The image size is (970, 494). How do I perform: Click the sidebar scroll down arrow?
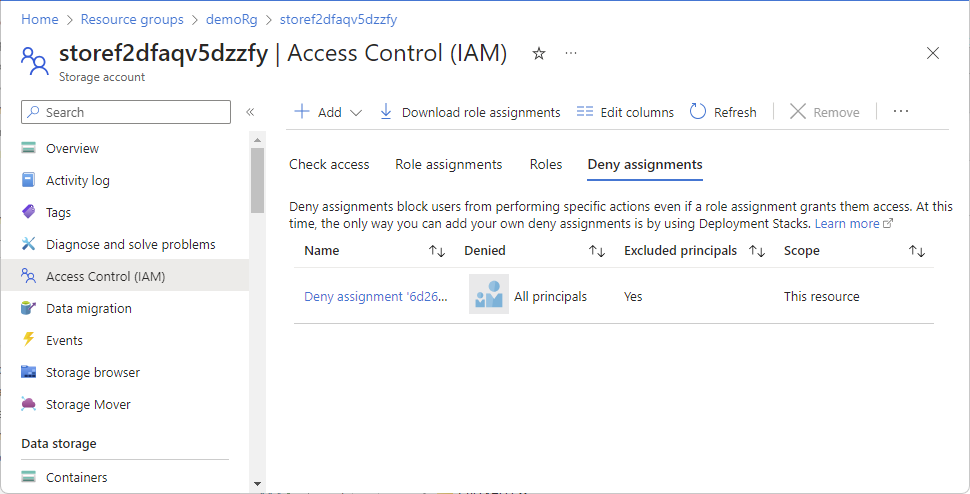pos(257,484)
